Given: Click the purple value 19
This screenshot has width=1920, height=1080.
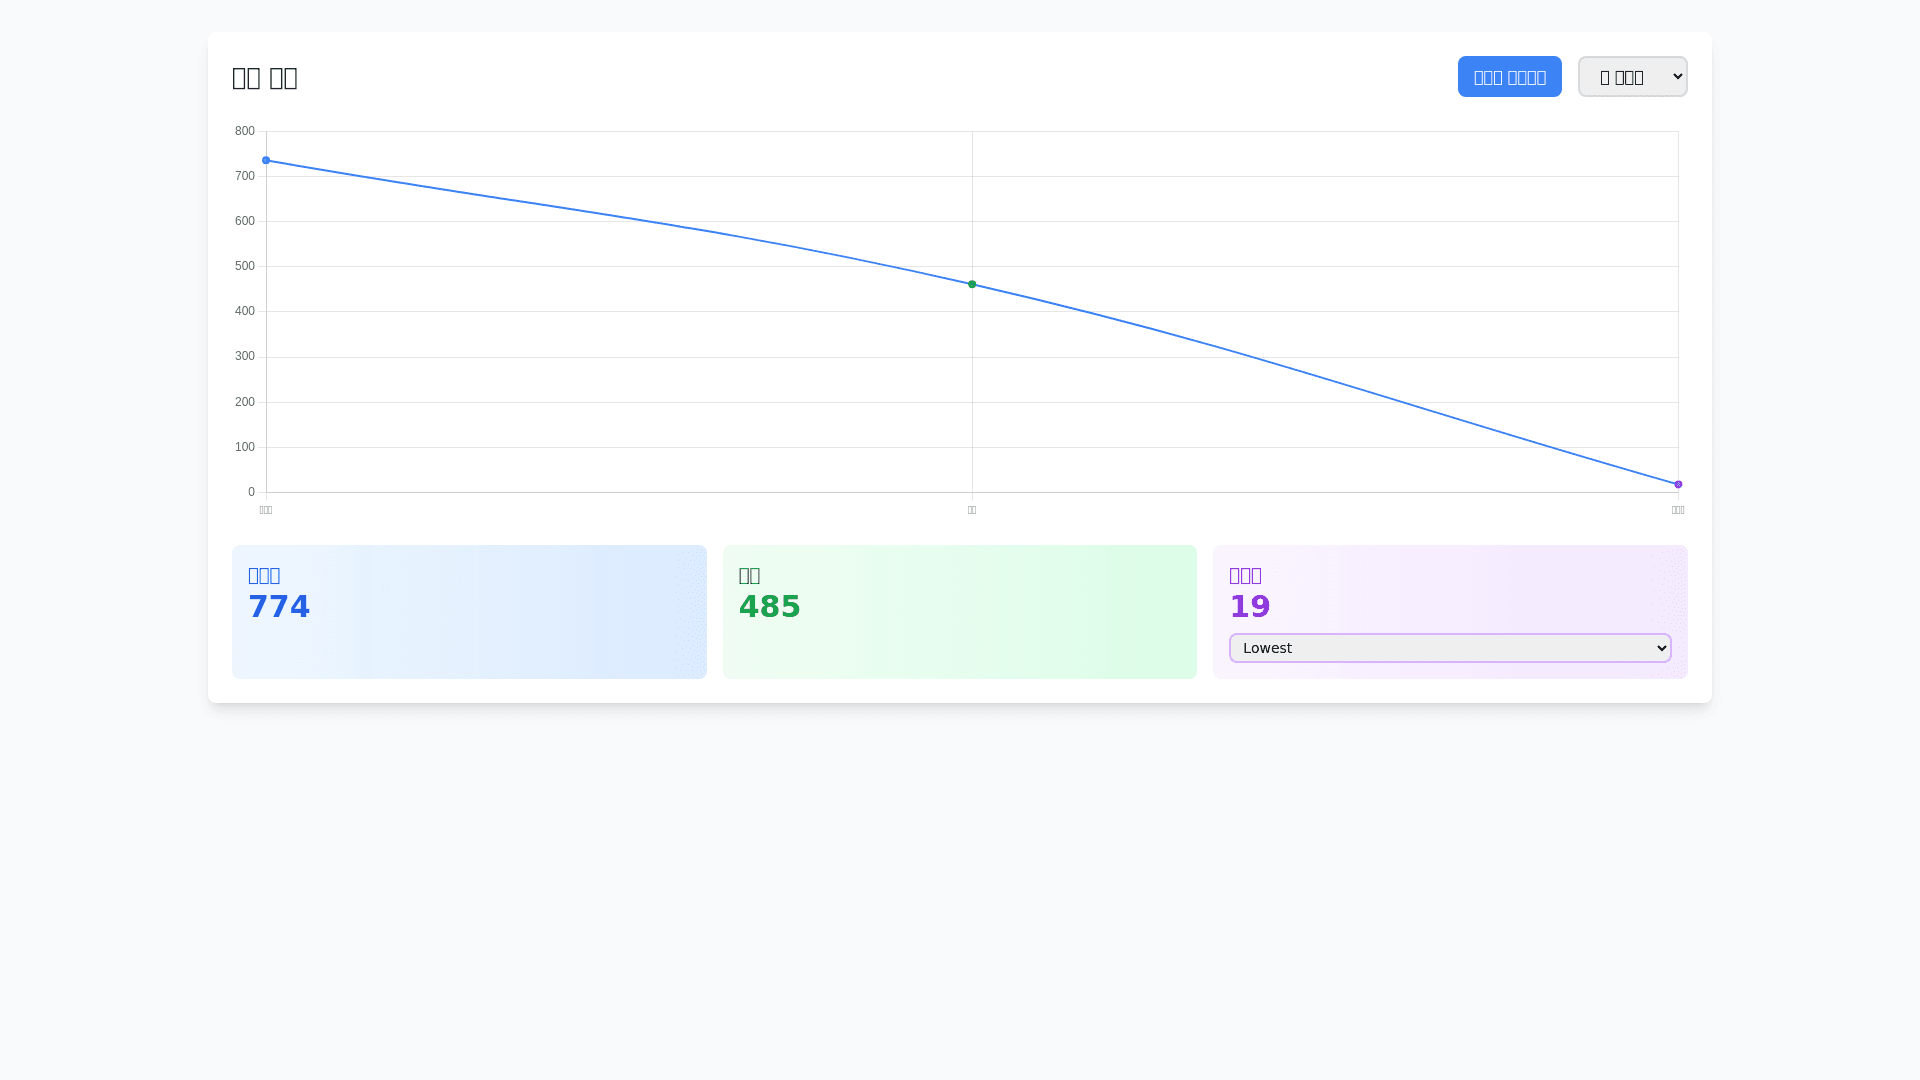Looking at the screenshot, I should point(1249,607).
